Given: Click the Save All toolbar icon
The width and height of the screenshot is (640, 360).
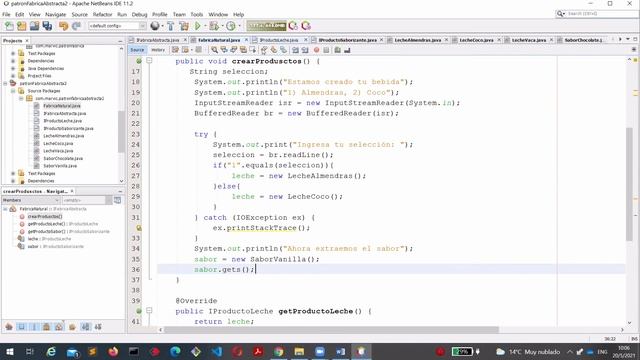Looking at the screenshot, I should 47,26.
